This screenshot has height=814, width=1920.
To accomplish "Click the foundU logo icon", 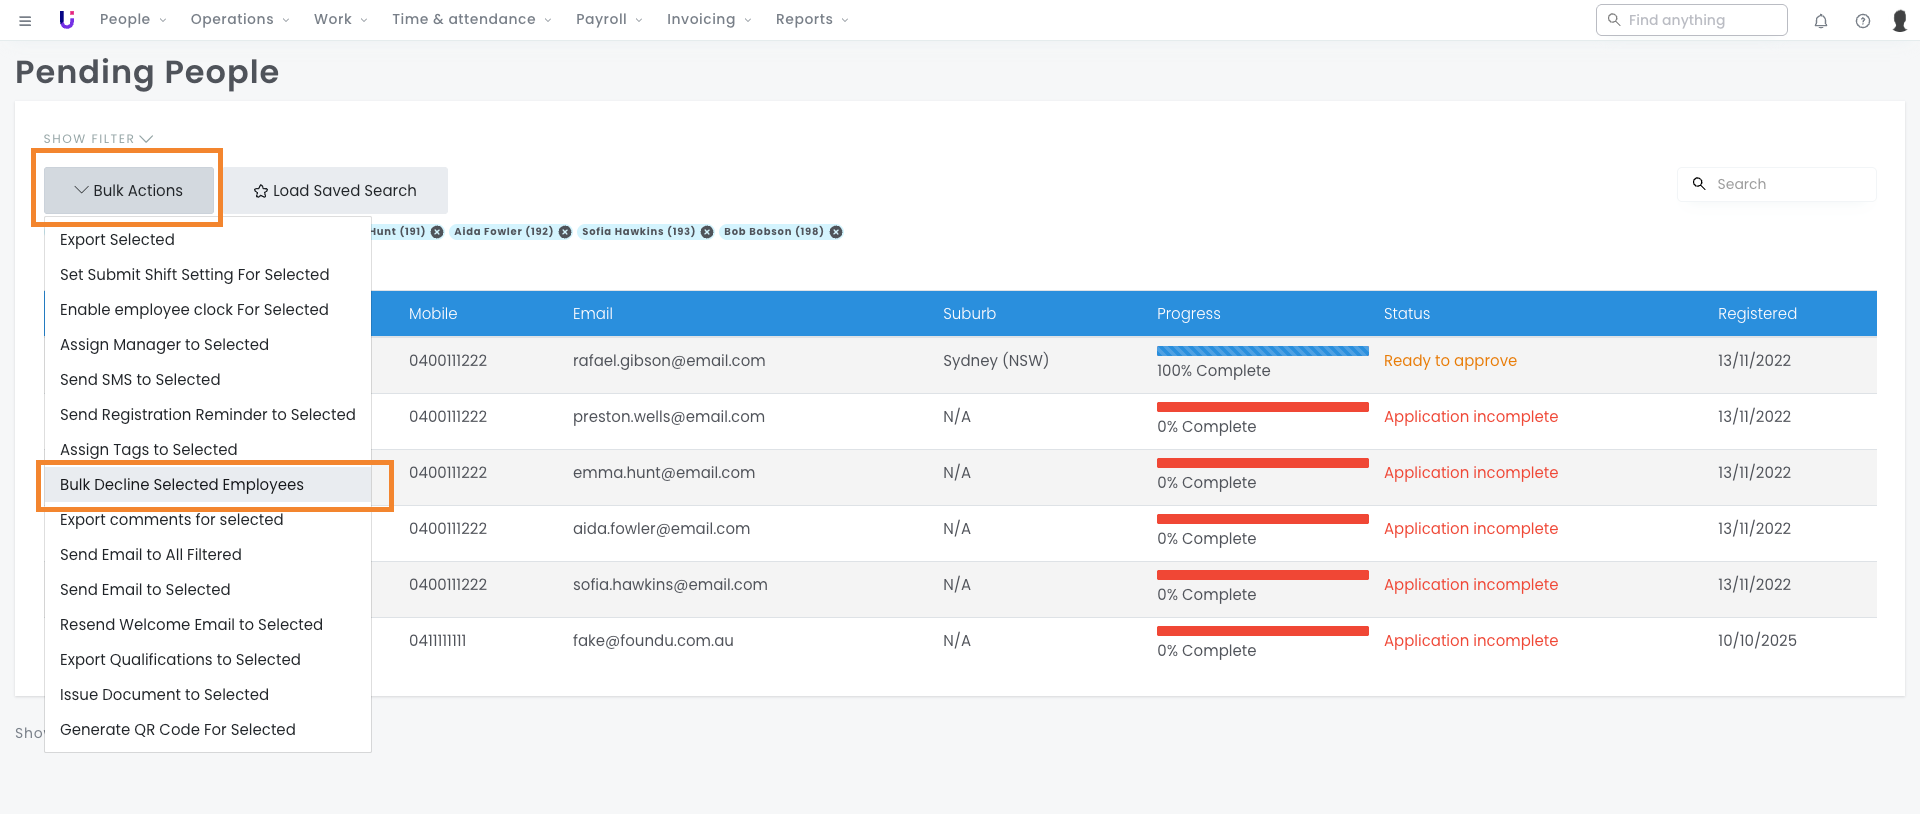I will 67,20.
